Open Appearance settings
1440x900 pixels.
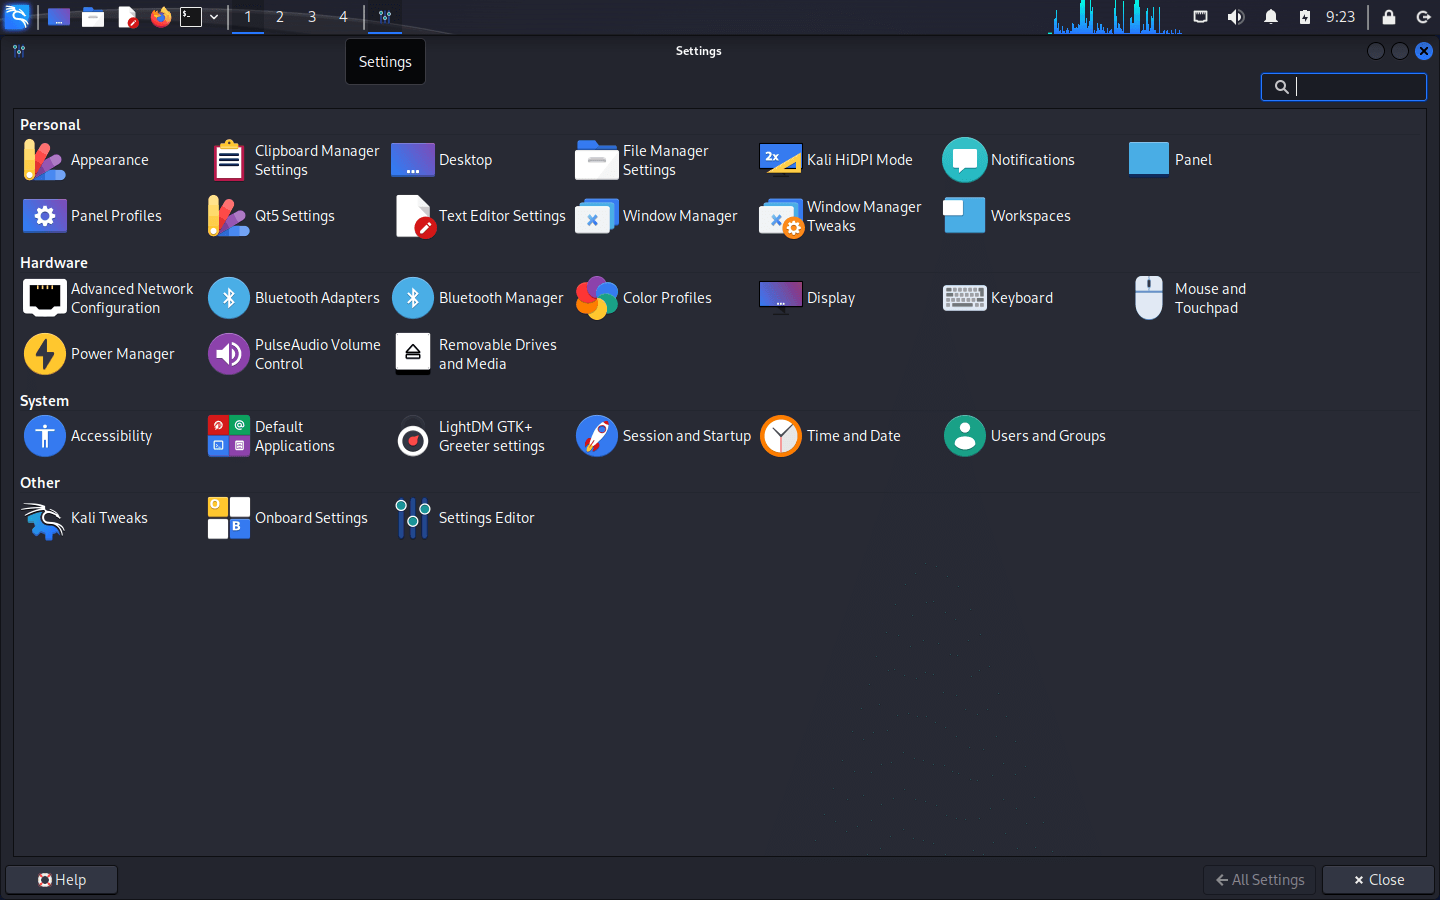(87, 160)
